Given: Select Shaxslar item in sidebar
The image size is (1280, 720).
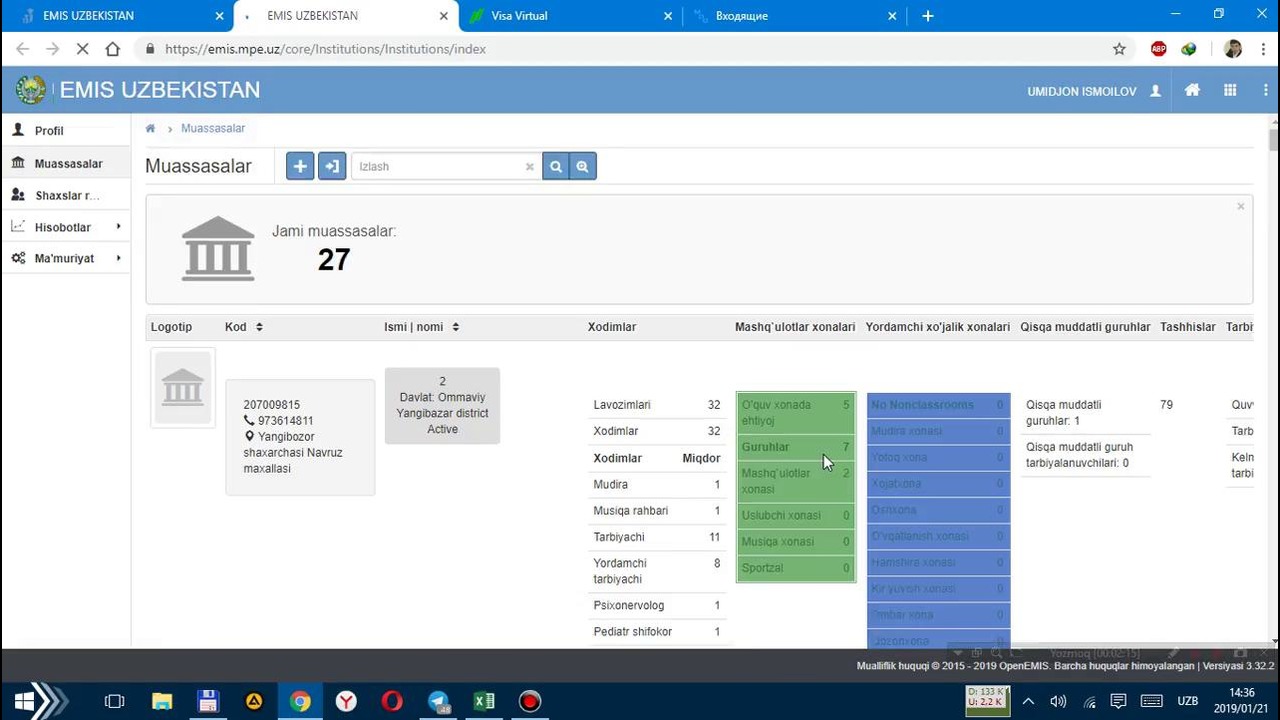Looking at the screenshot, I should point(66,195).
